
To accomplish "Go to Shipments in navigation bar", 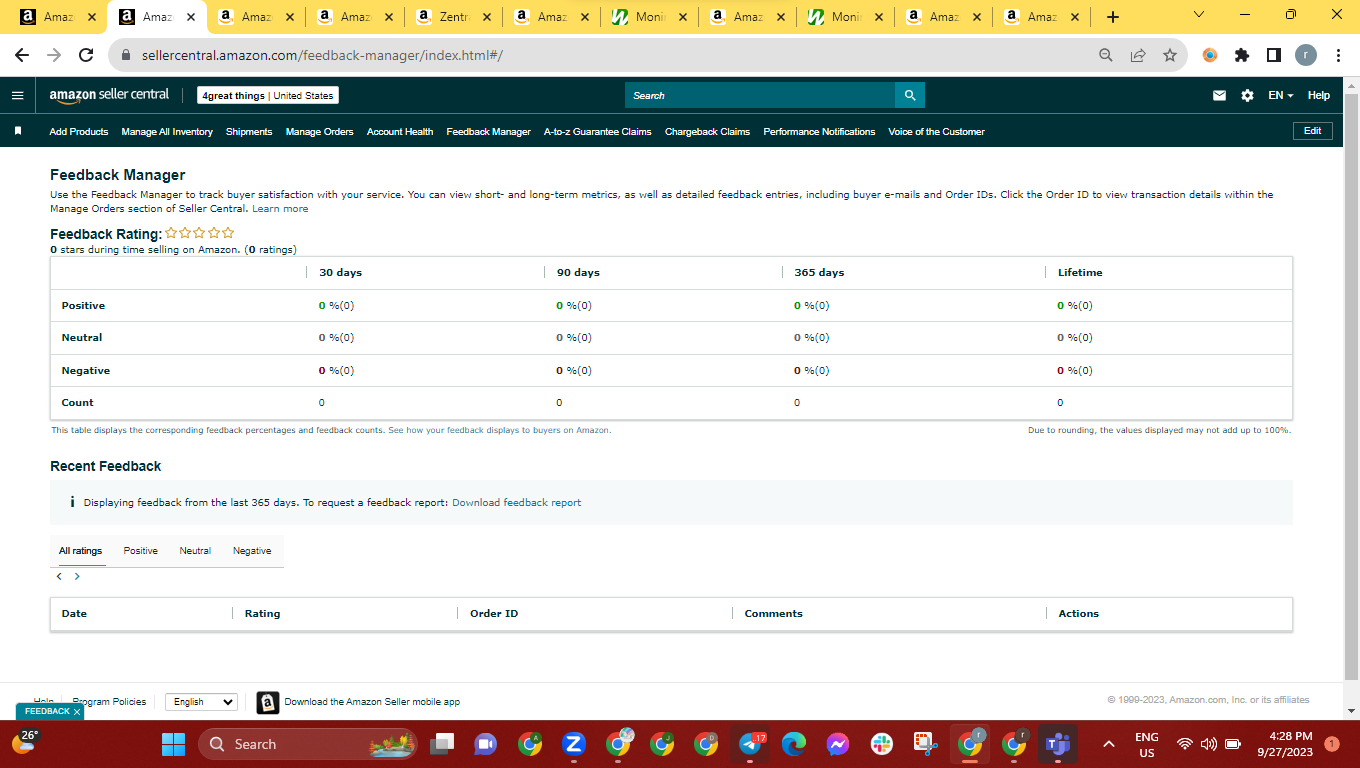I will point(249,132).
